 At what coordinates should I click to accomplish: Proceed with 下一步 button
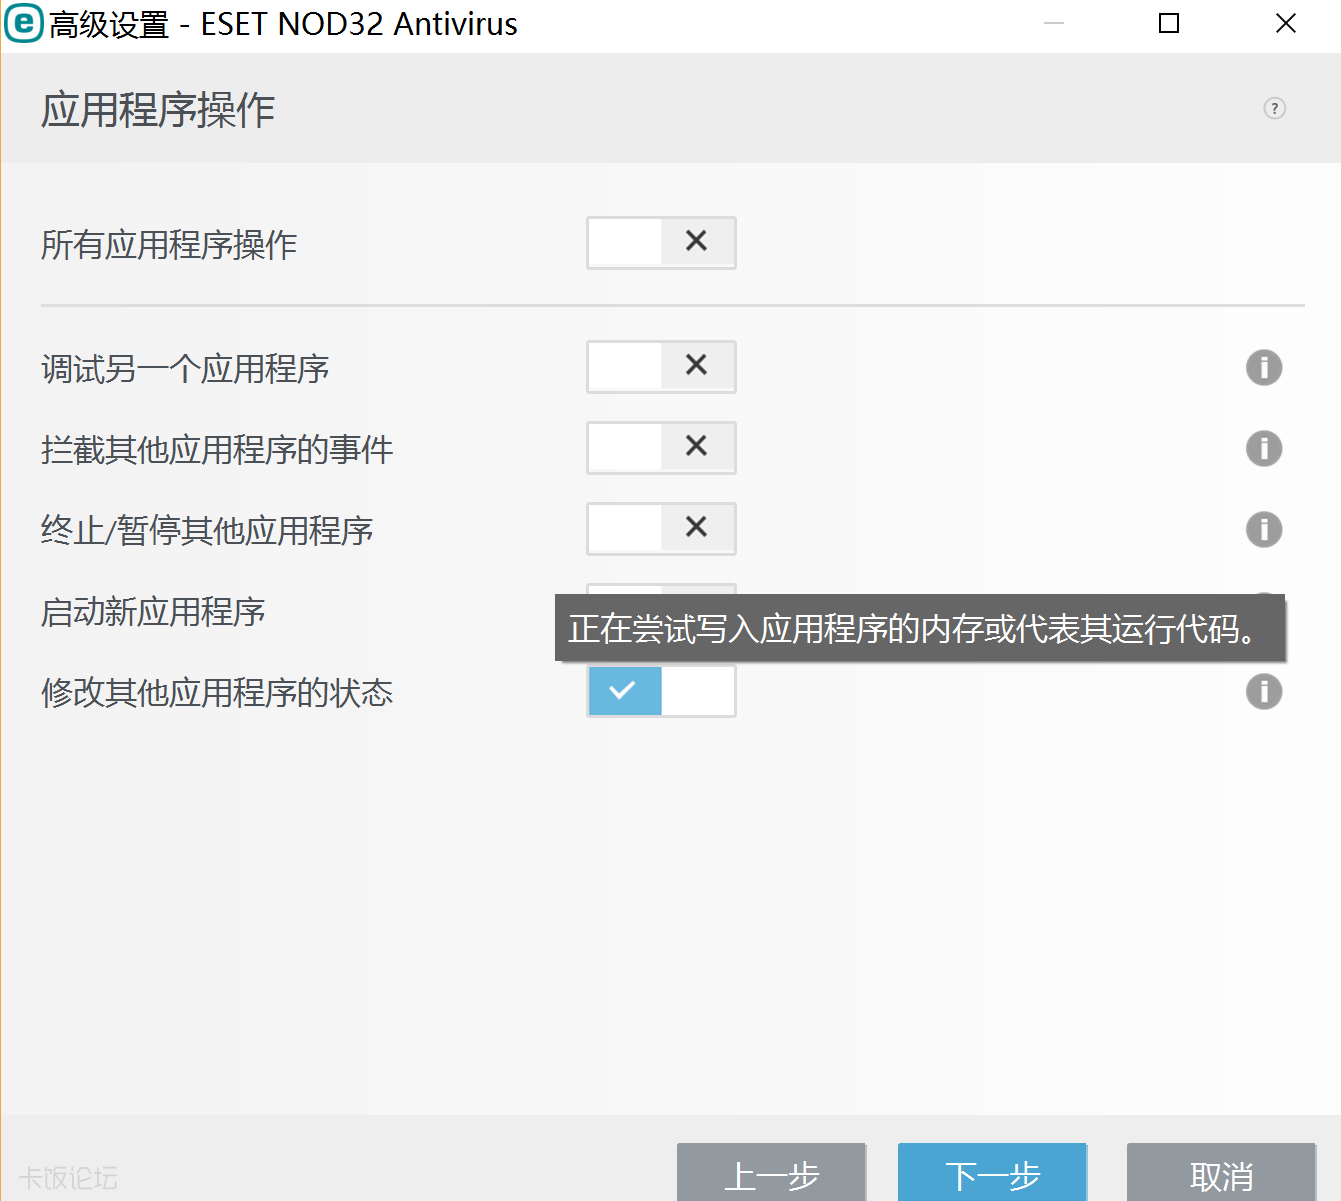pos(992,1174)
